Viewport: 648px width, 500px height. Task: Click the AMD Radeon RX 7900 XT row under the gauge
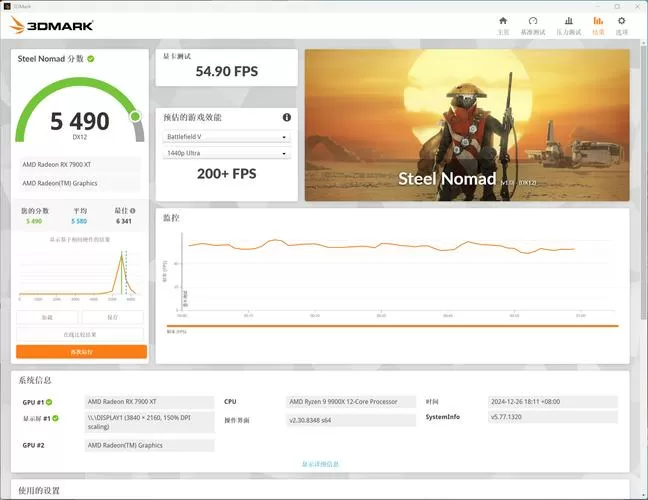click(80, 164)
